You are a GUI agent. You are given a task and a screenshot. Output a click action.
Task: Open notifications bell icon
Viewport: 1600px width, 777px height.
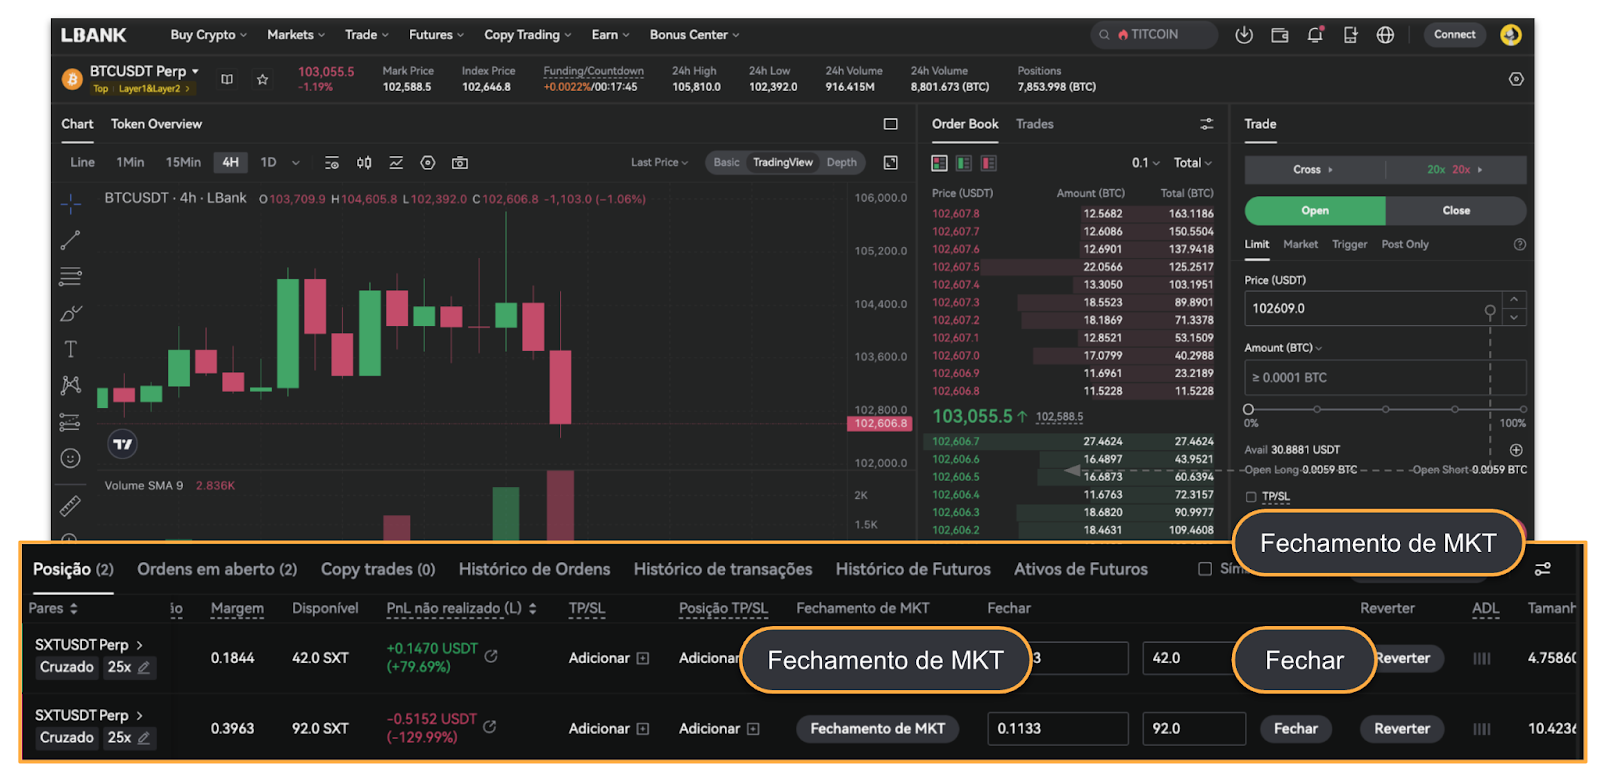(x=1315, y=35)
